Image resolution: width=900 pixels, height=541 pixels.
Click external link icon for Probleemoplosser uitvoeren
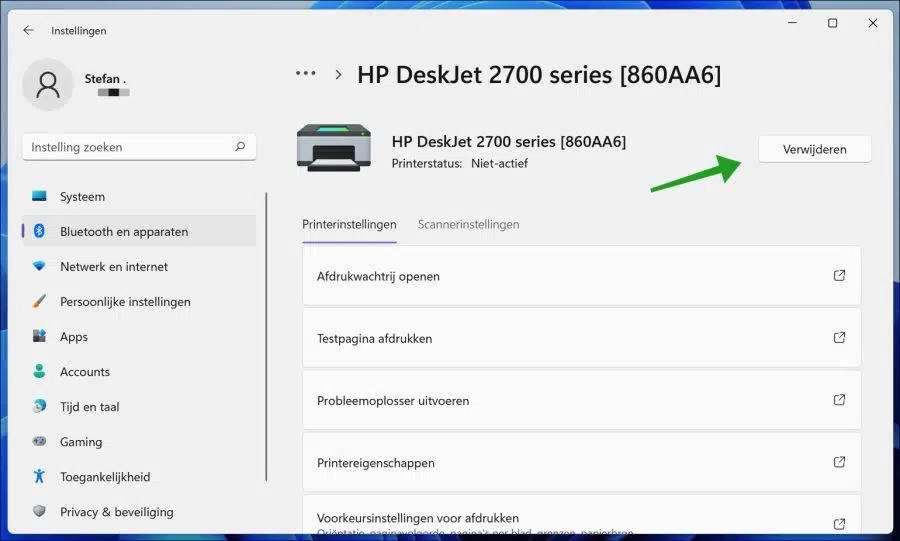click(x=839, y=399)
